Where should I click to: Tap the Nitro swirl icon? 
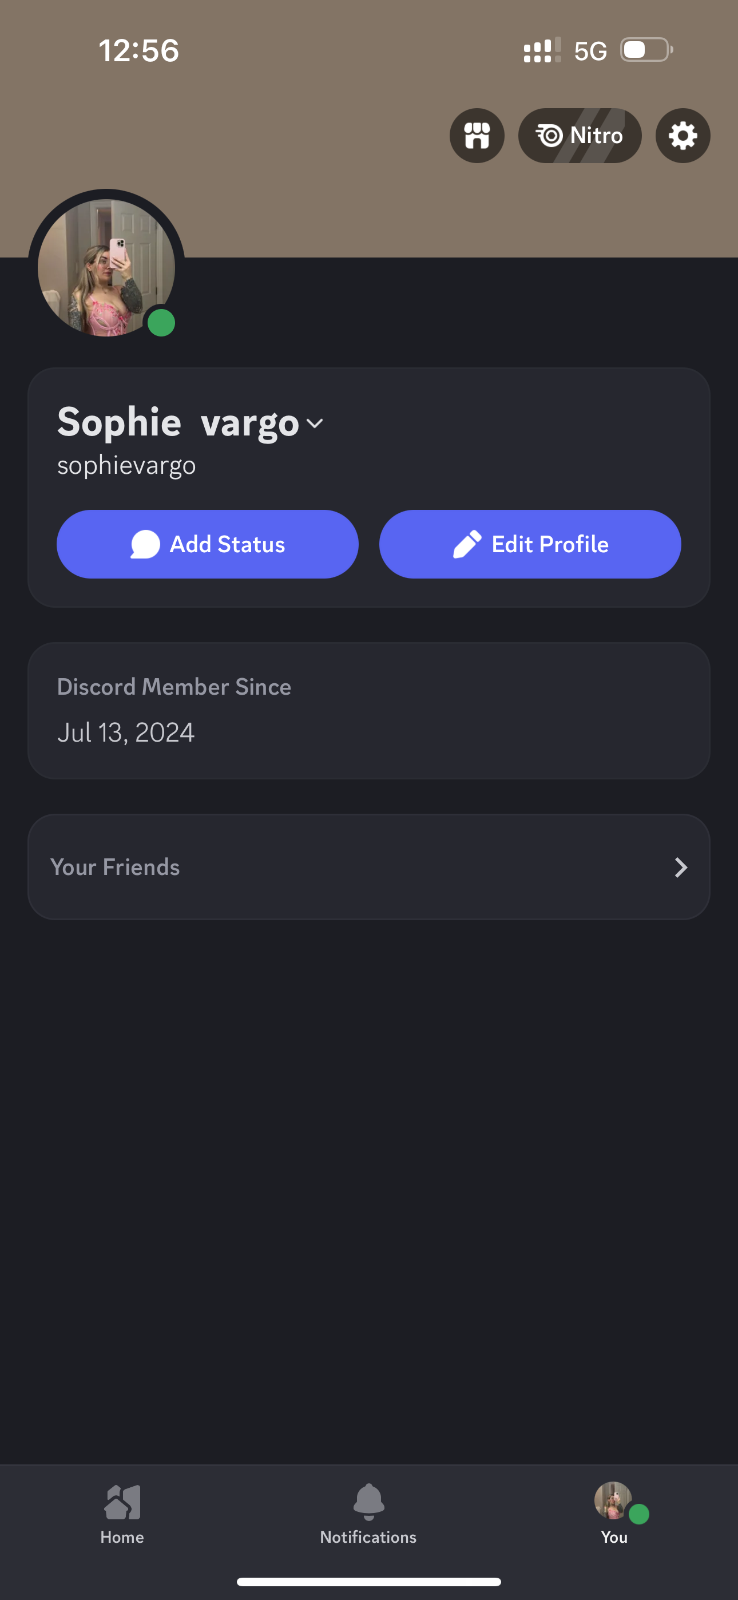click(549, 135)
